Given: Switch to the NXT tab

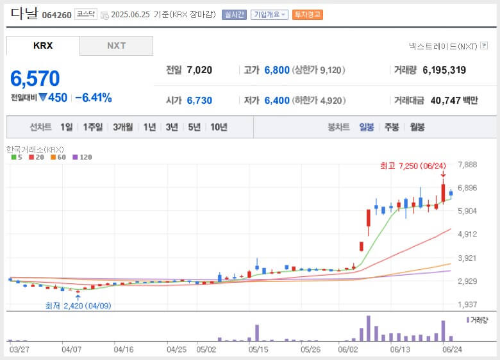Looking at the screenshot, I should click(116, 46).
